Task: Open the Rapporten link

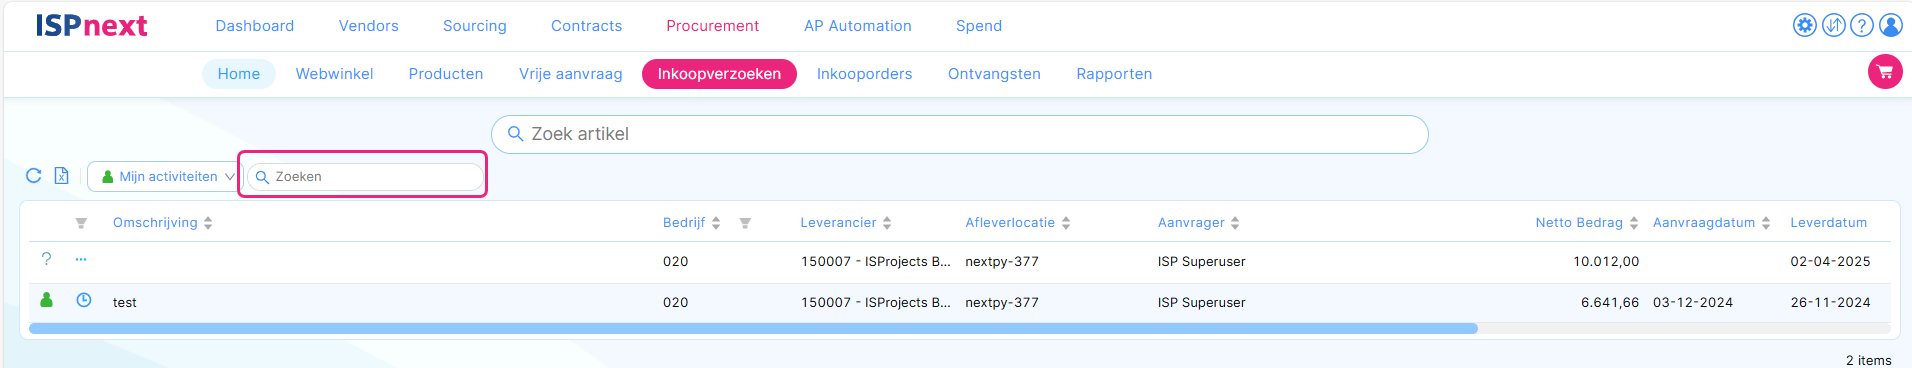Action: pos(1114,74)
